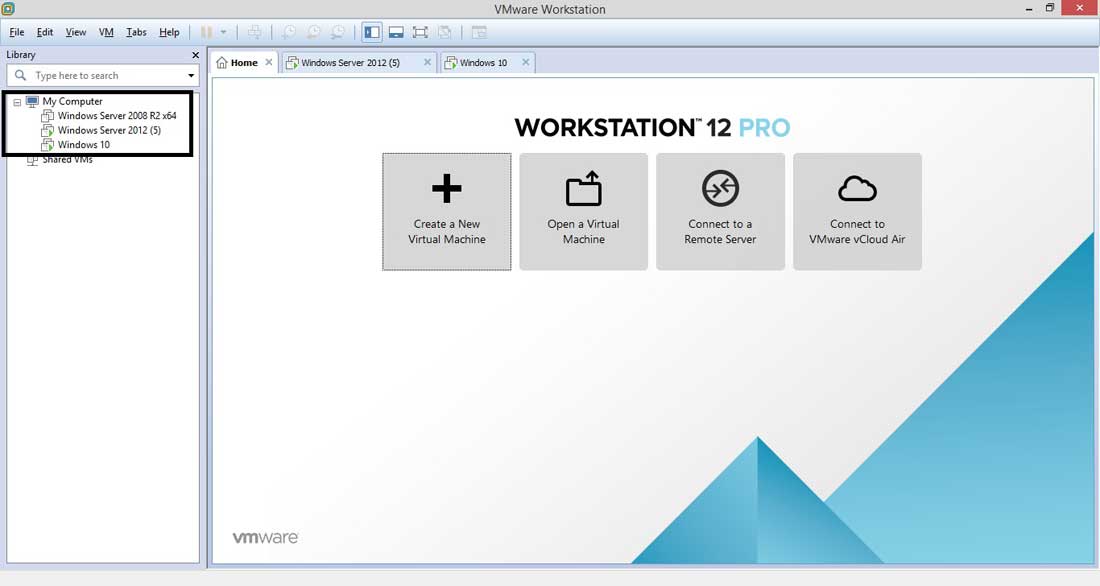This screenshot has height=586, width=1100.
Task: Close the Library panel
Action: [195, 55]
